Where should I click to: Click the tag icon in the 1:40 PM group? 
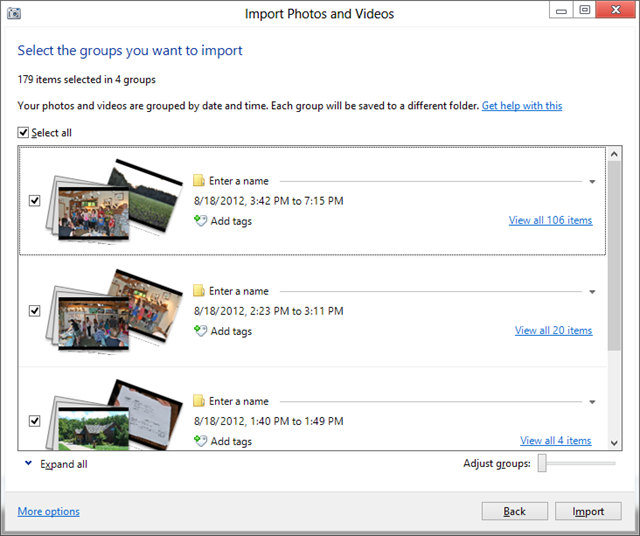200,441
